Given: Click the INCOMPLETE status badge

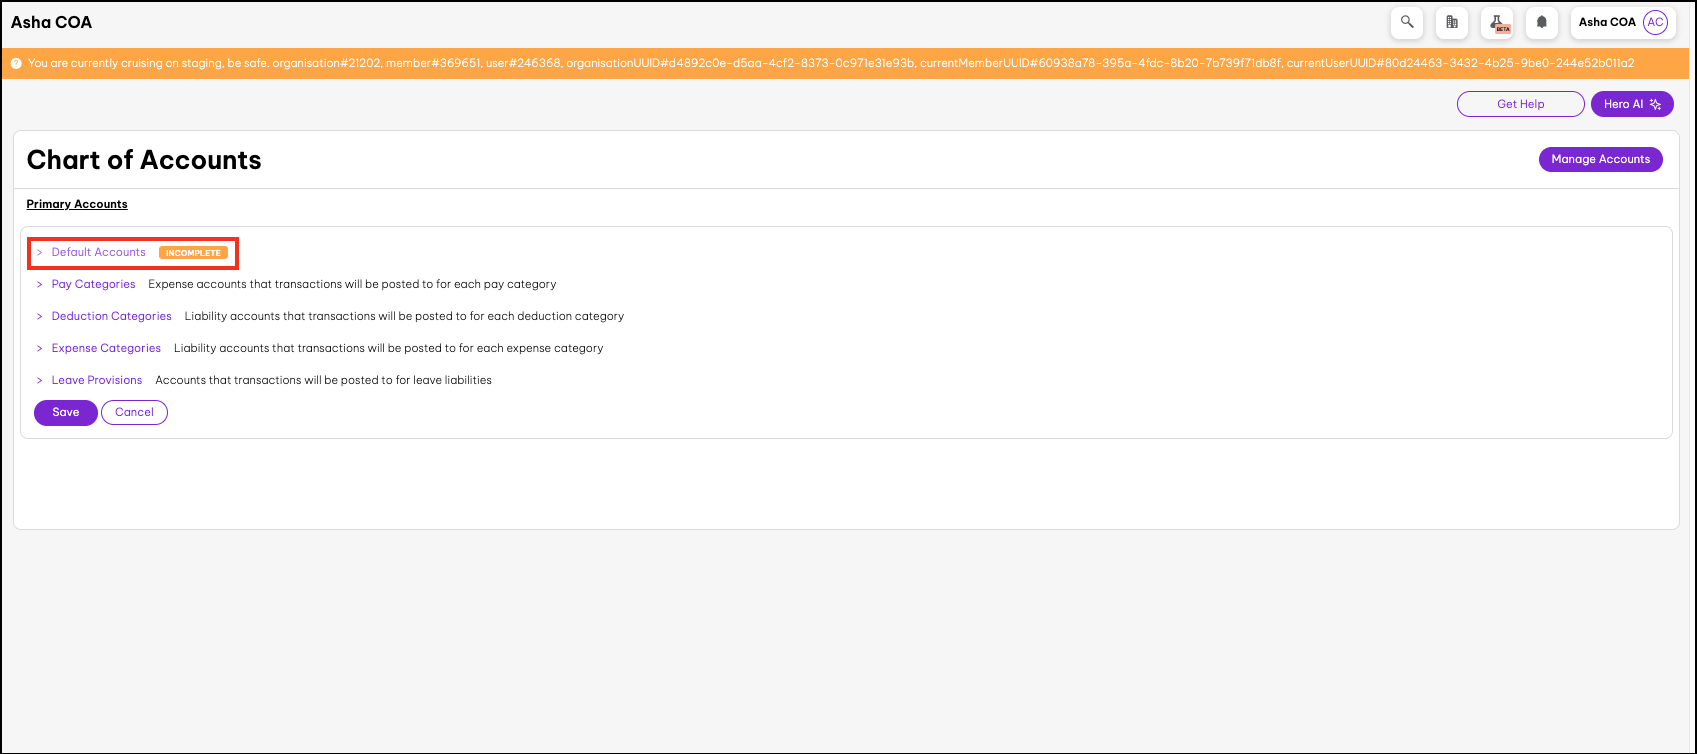Looking at the screenshot, I should pos(193,253).
